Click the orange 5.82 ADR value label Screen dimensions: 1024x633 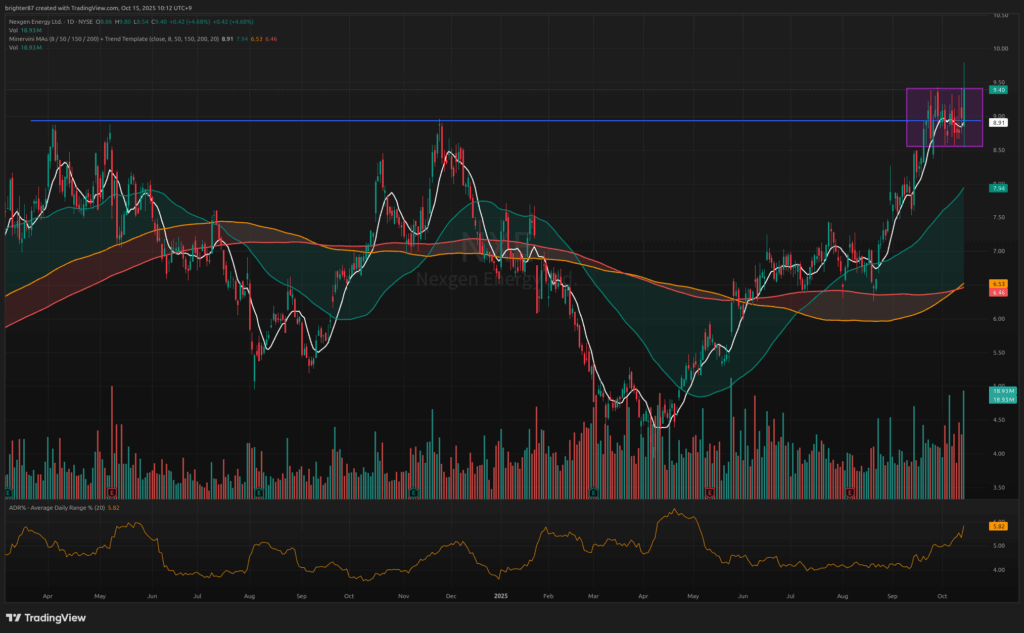point(997,526)
